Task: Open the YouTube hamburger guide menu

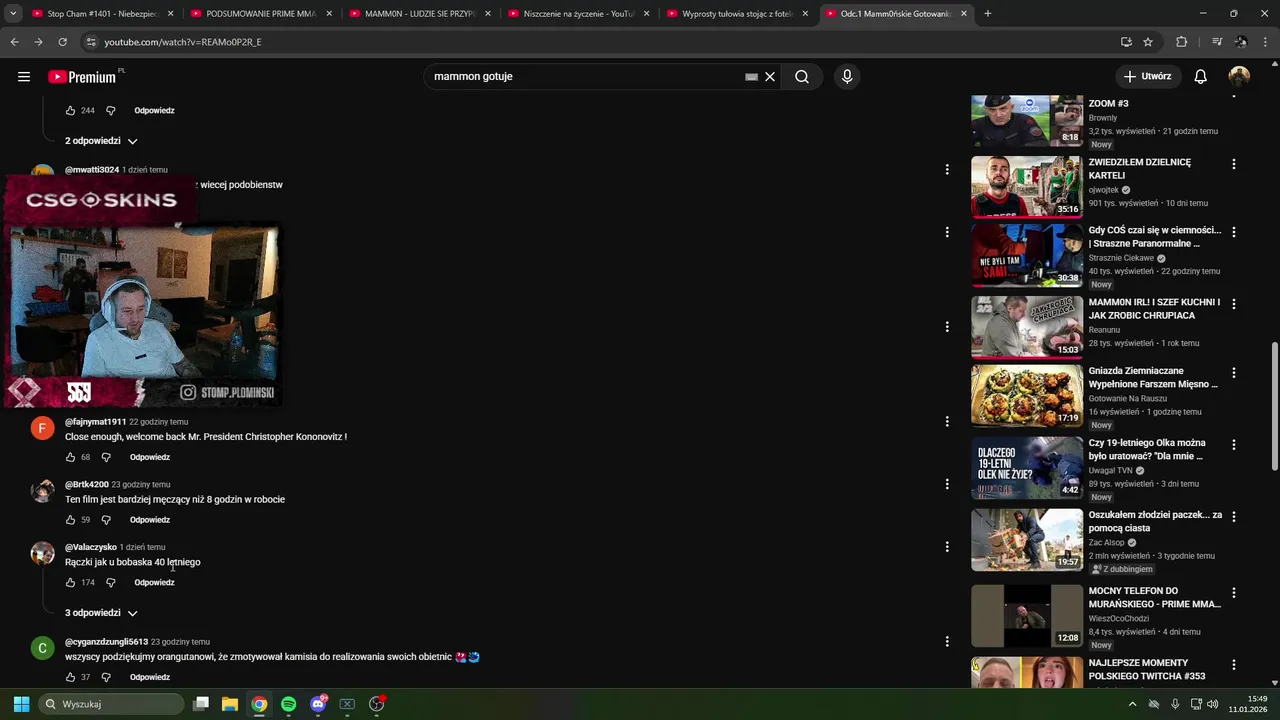Action: [x=24, y=76]
